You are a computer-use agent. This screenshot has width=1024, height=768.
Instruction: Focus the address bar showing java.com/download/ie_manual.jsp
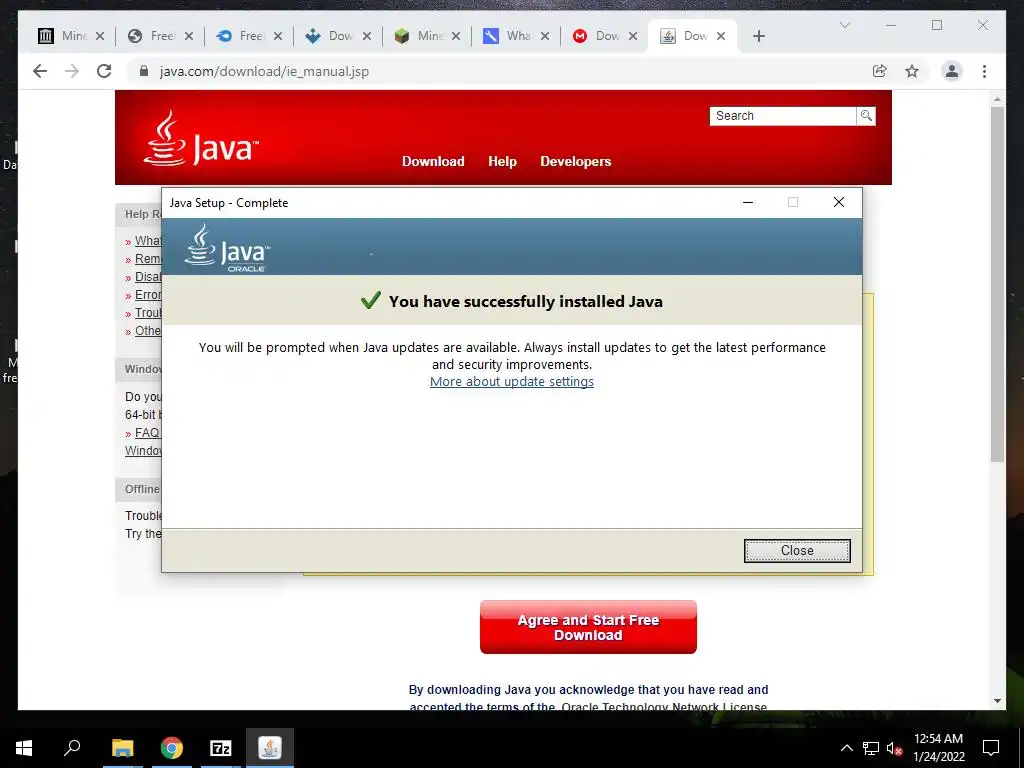[x=264, y=71]
